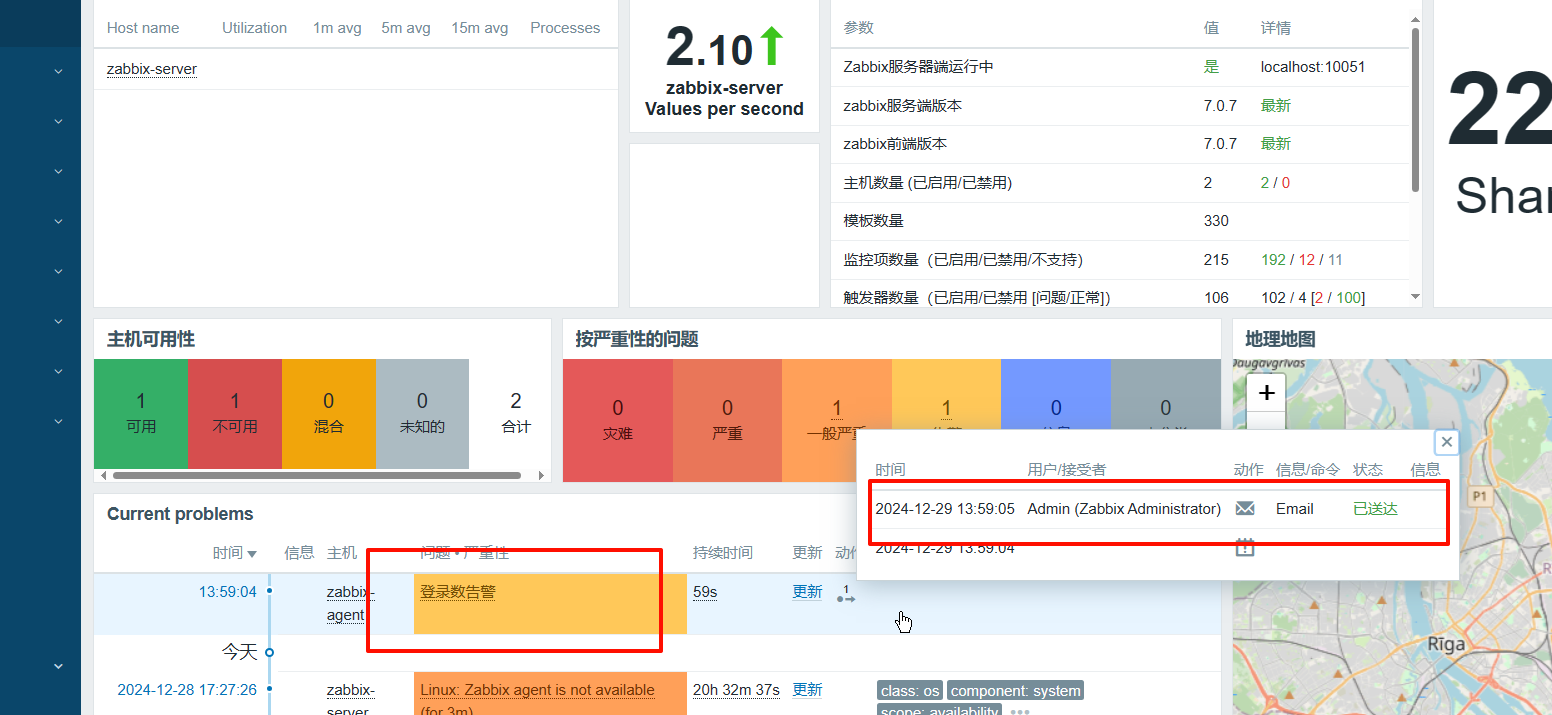Open the 一般严重 problem count
The width and height of the screenshot is (1552, 715).
point(837,408)
